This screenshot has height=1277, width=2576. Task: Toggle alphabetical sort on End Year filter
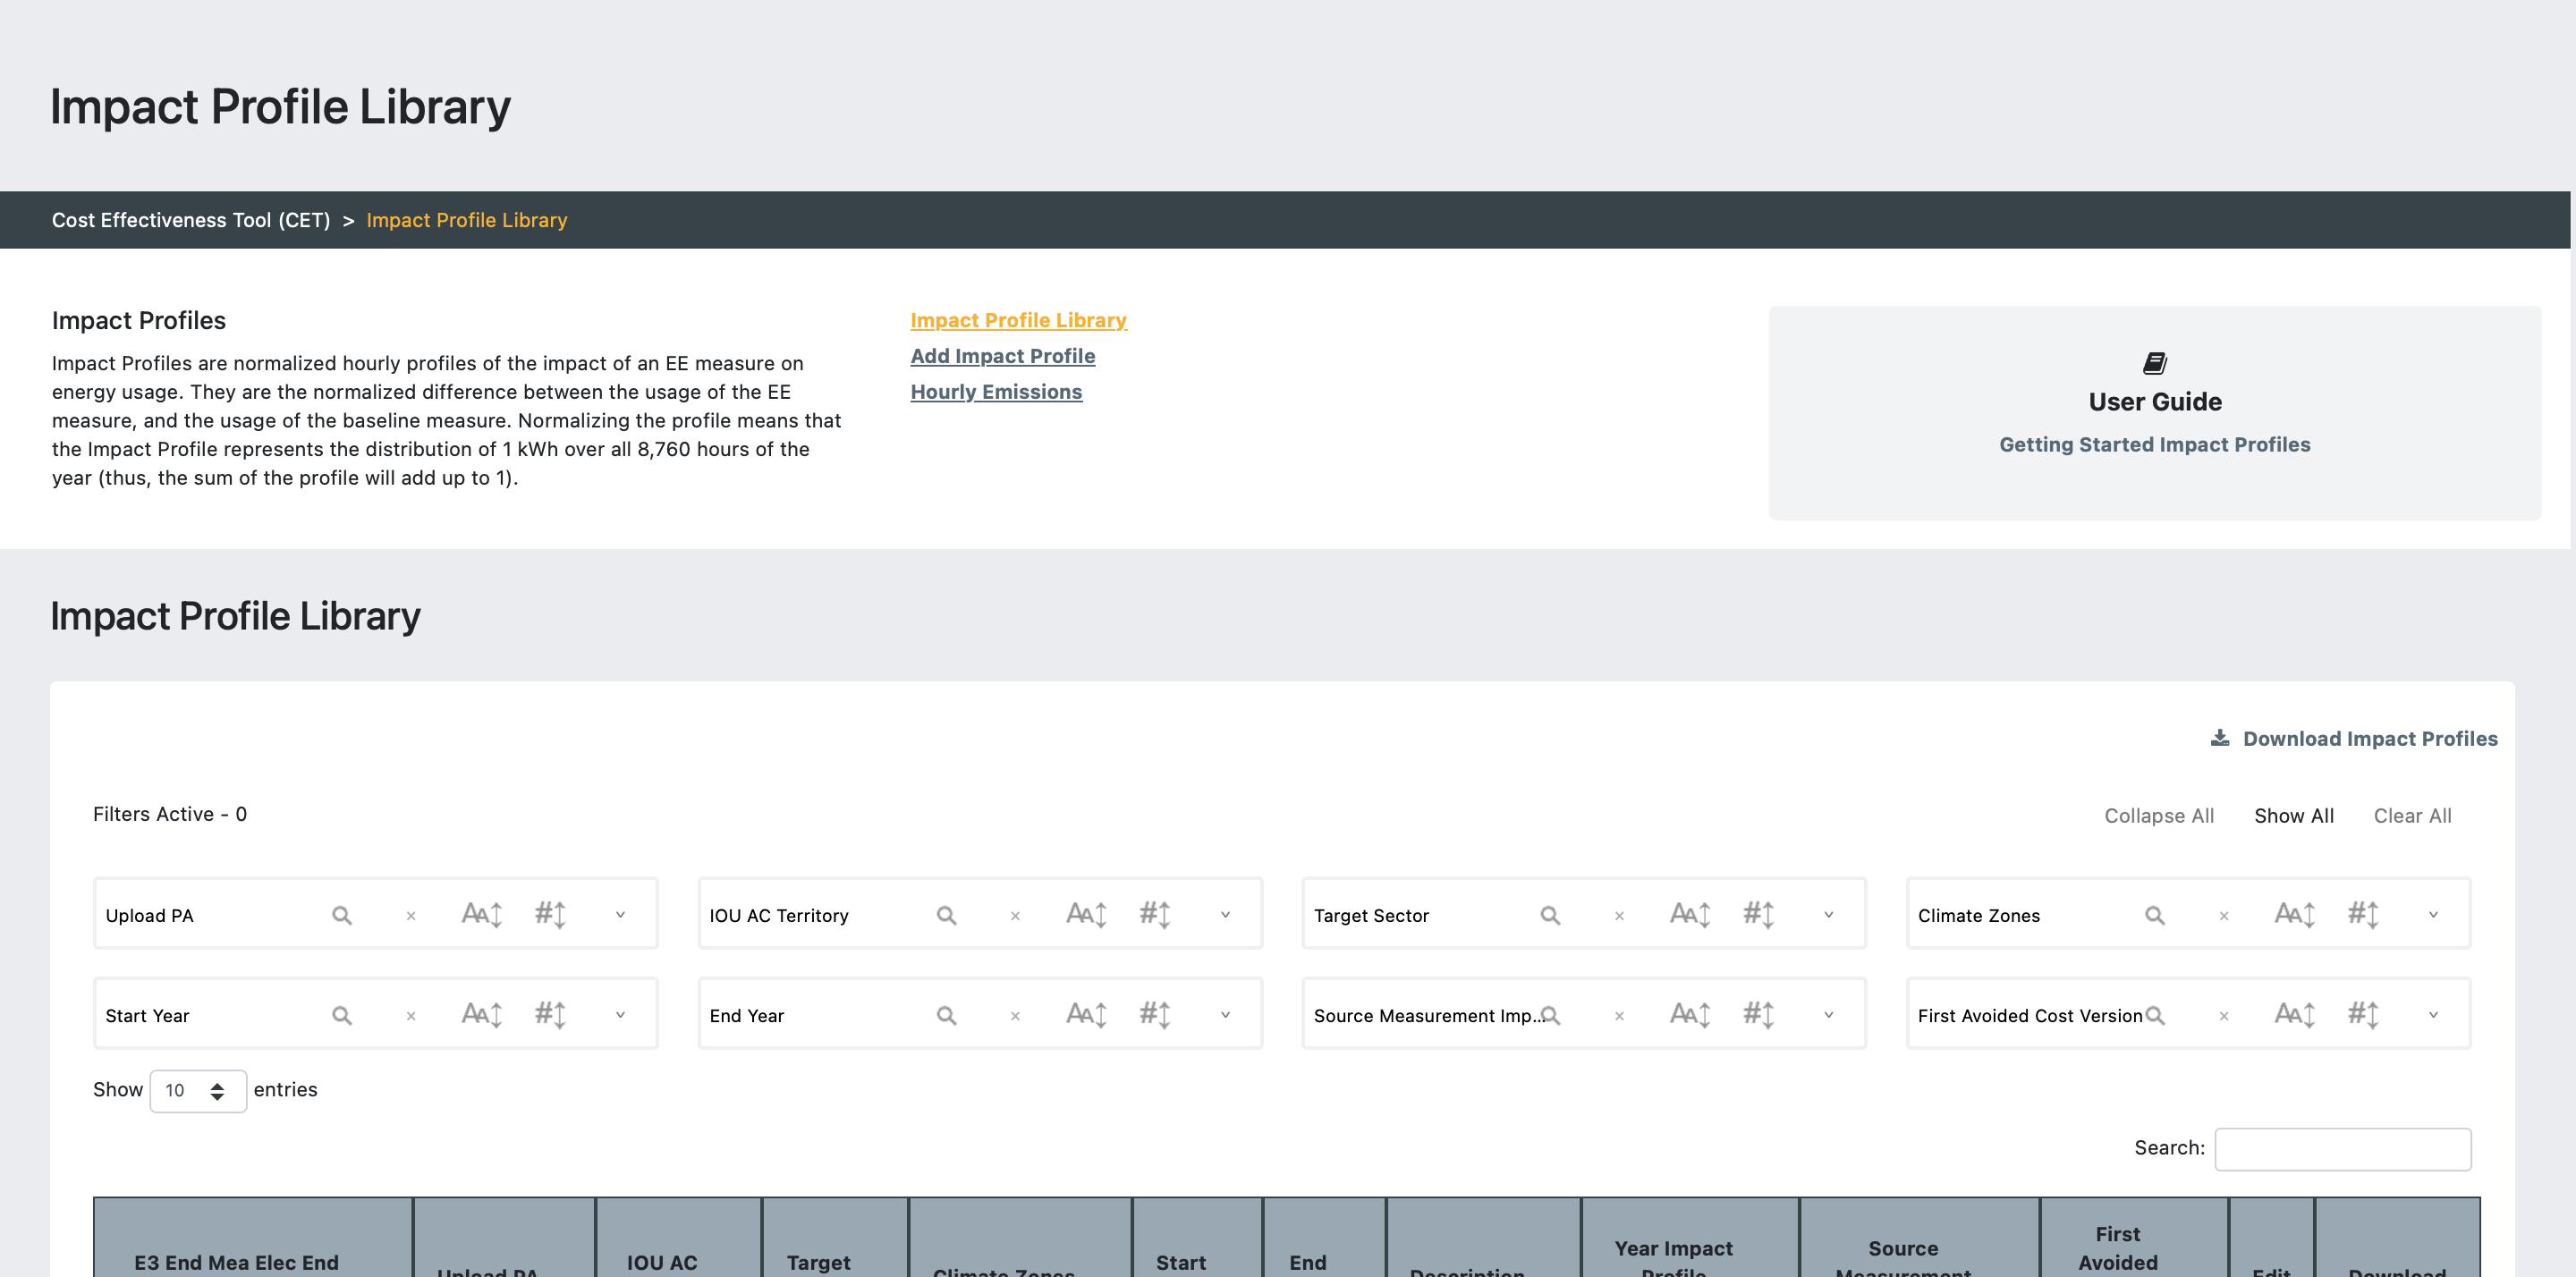coord(1085,1014)
